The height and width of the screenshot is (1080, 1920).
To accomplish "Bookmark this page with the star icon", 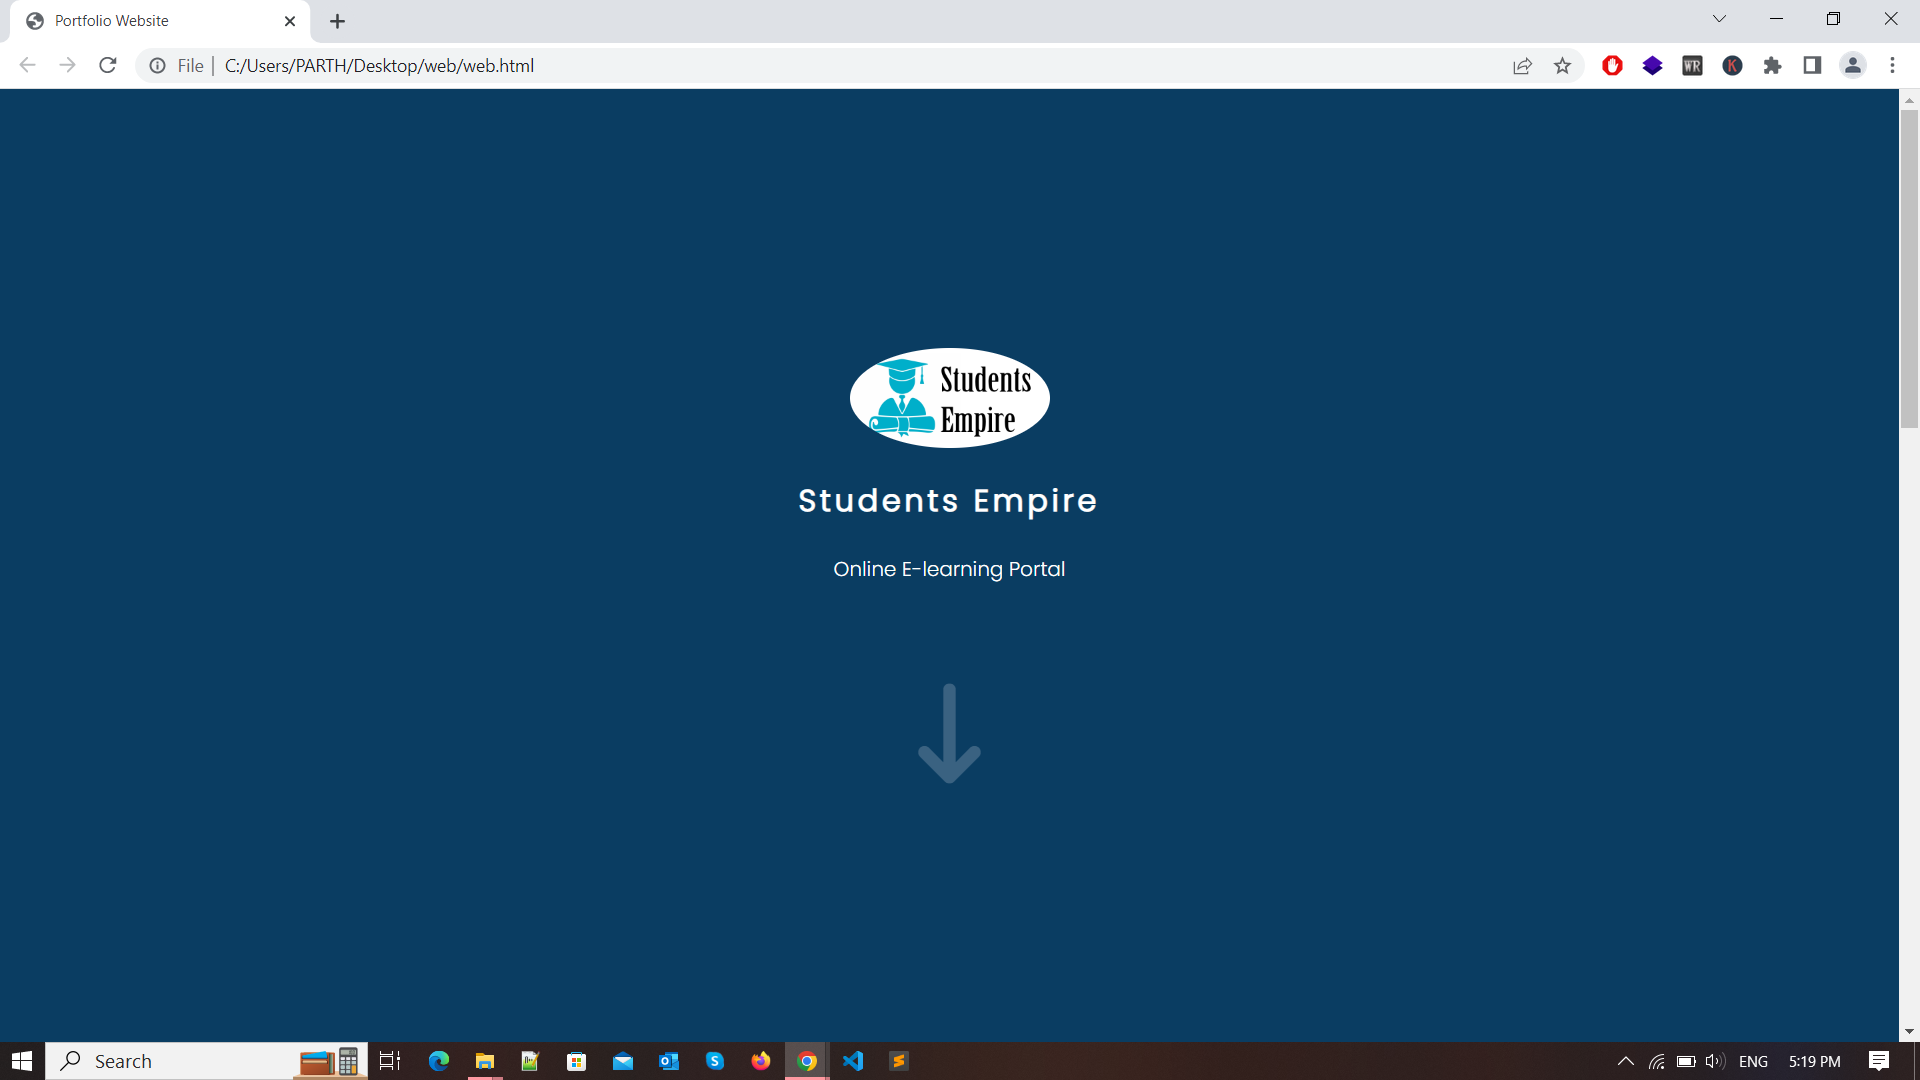I will [x=1562, y=66].
